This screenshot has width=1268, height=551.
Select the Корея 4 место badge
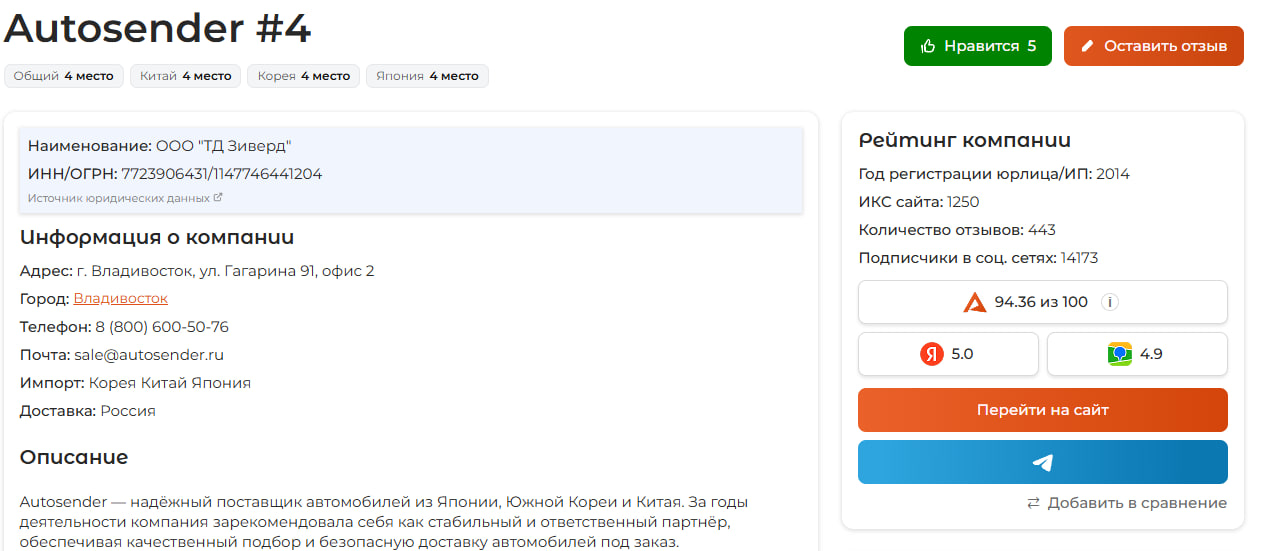click(304, 76)
